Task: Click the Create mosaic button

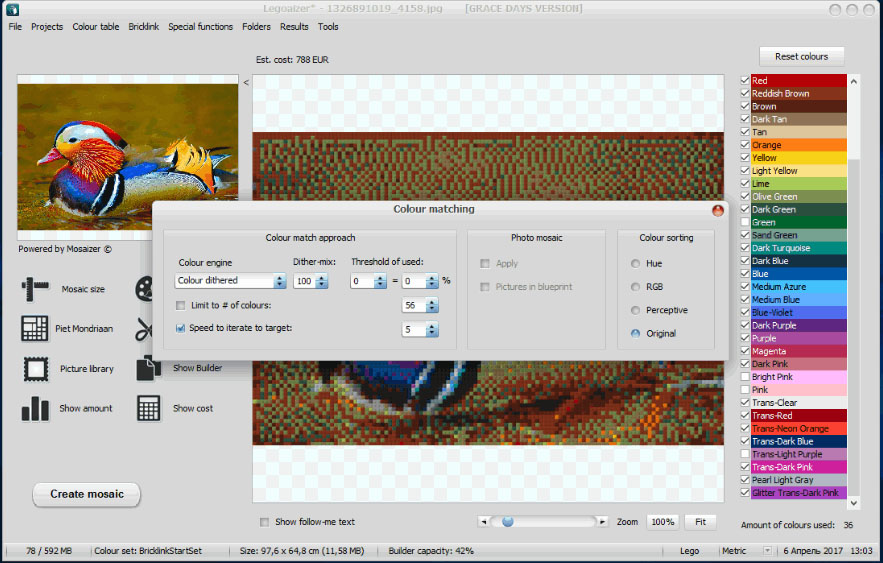Action: coord(87,494)
